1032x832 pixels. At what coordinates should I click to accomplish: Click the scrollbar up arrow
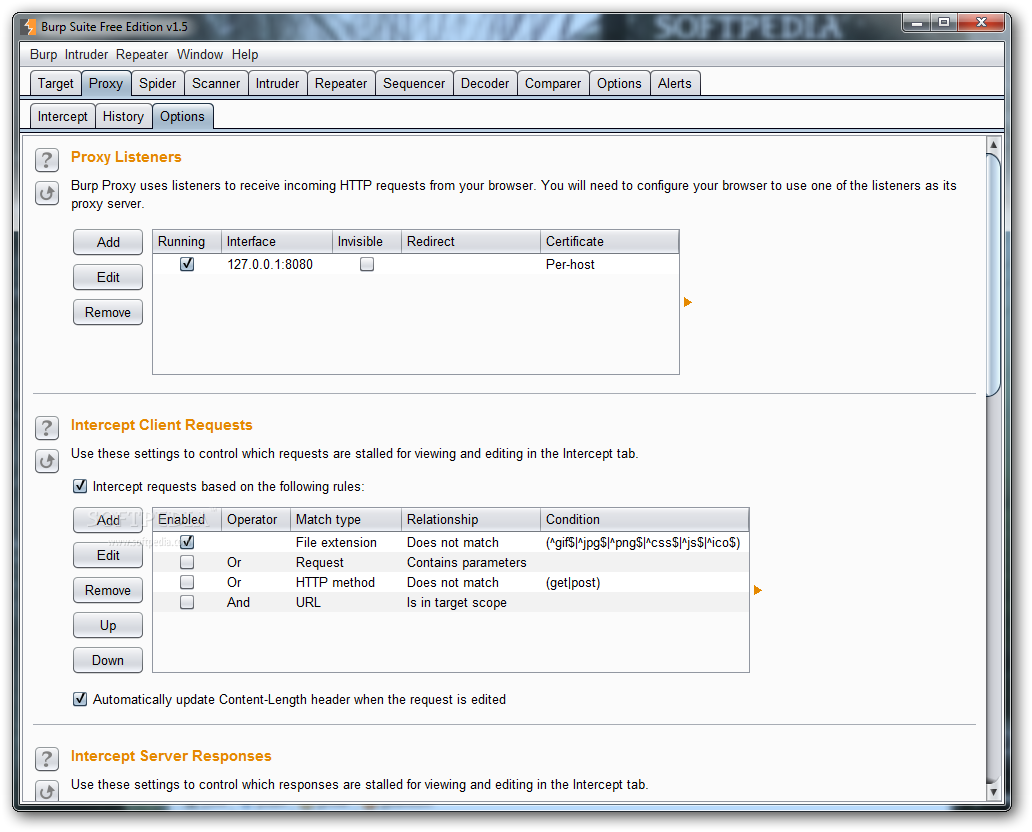993,144
